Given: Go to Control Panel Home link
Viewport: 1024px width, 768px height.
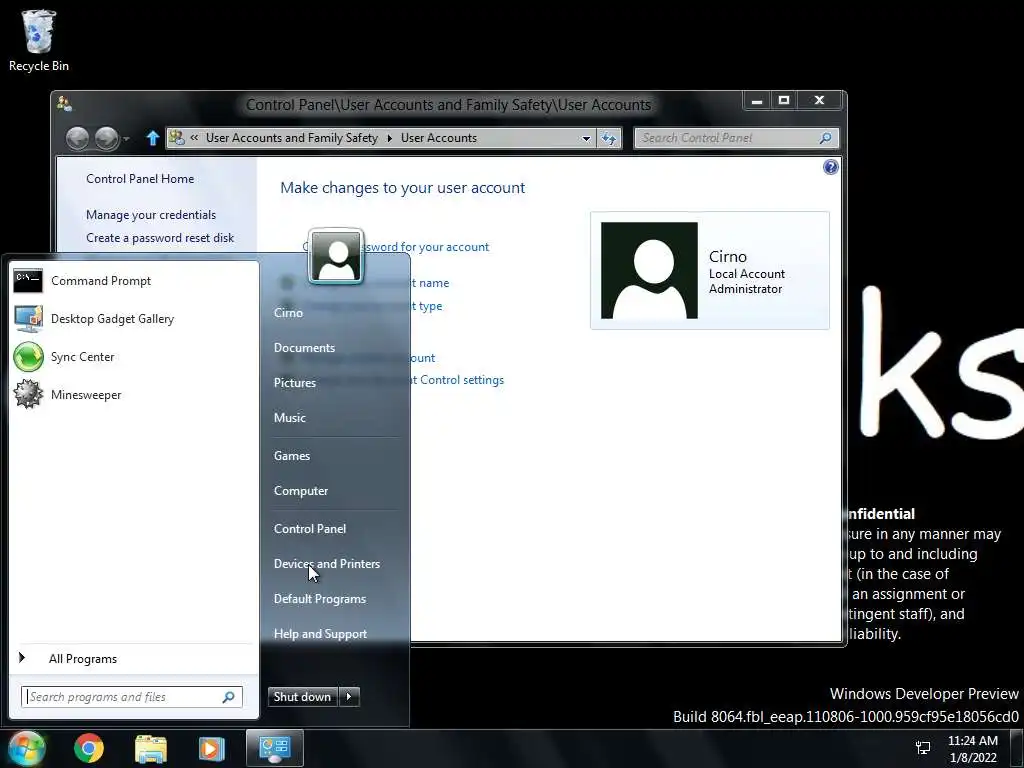Looking at the screenshot, I should [x=140, y=179].
